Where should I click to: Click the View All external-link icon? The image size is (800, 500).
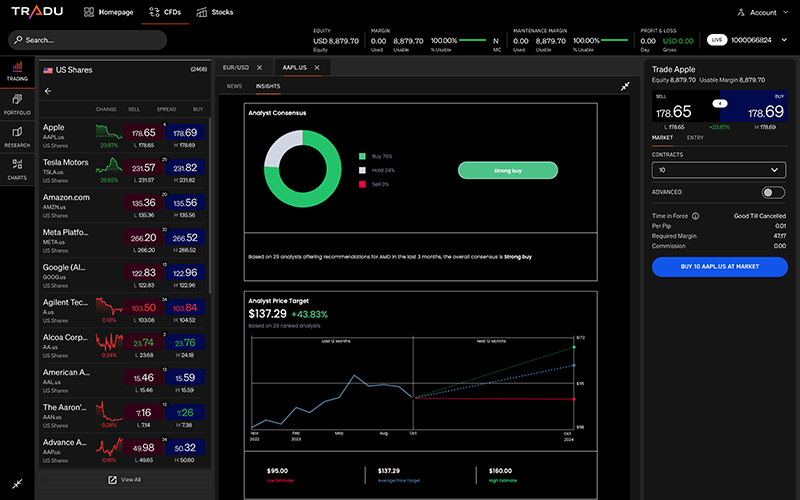pyautogui.click(x=112, y=480)
